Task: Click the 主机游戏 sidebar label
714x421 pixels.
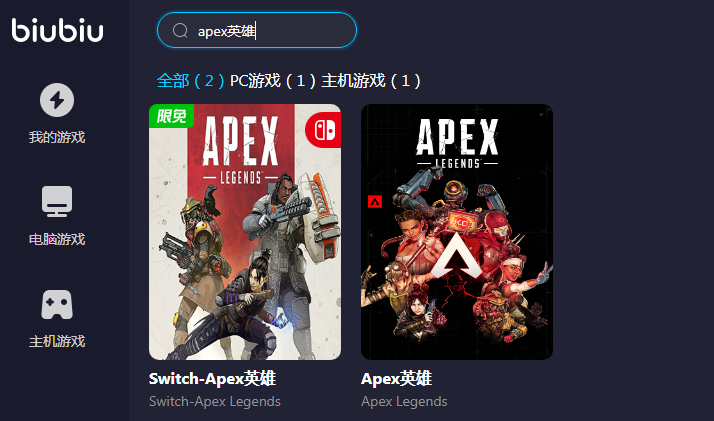Action: [x=57, y=341]
